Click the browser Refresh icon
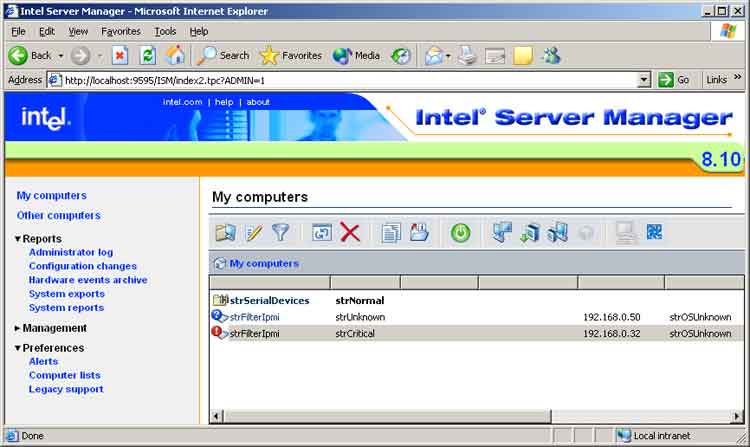The image size is (750, 447). [x=148, y=56]
